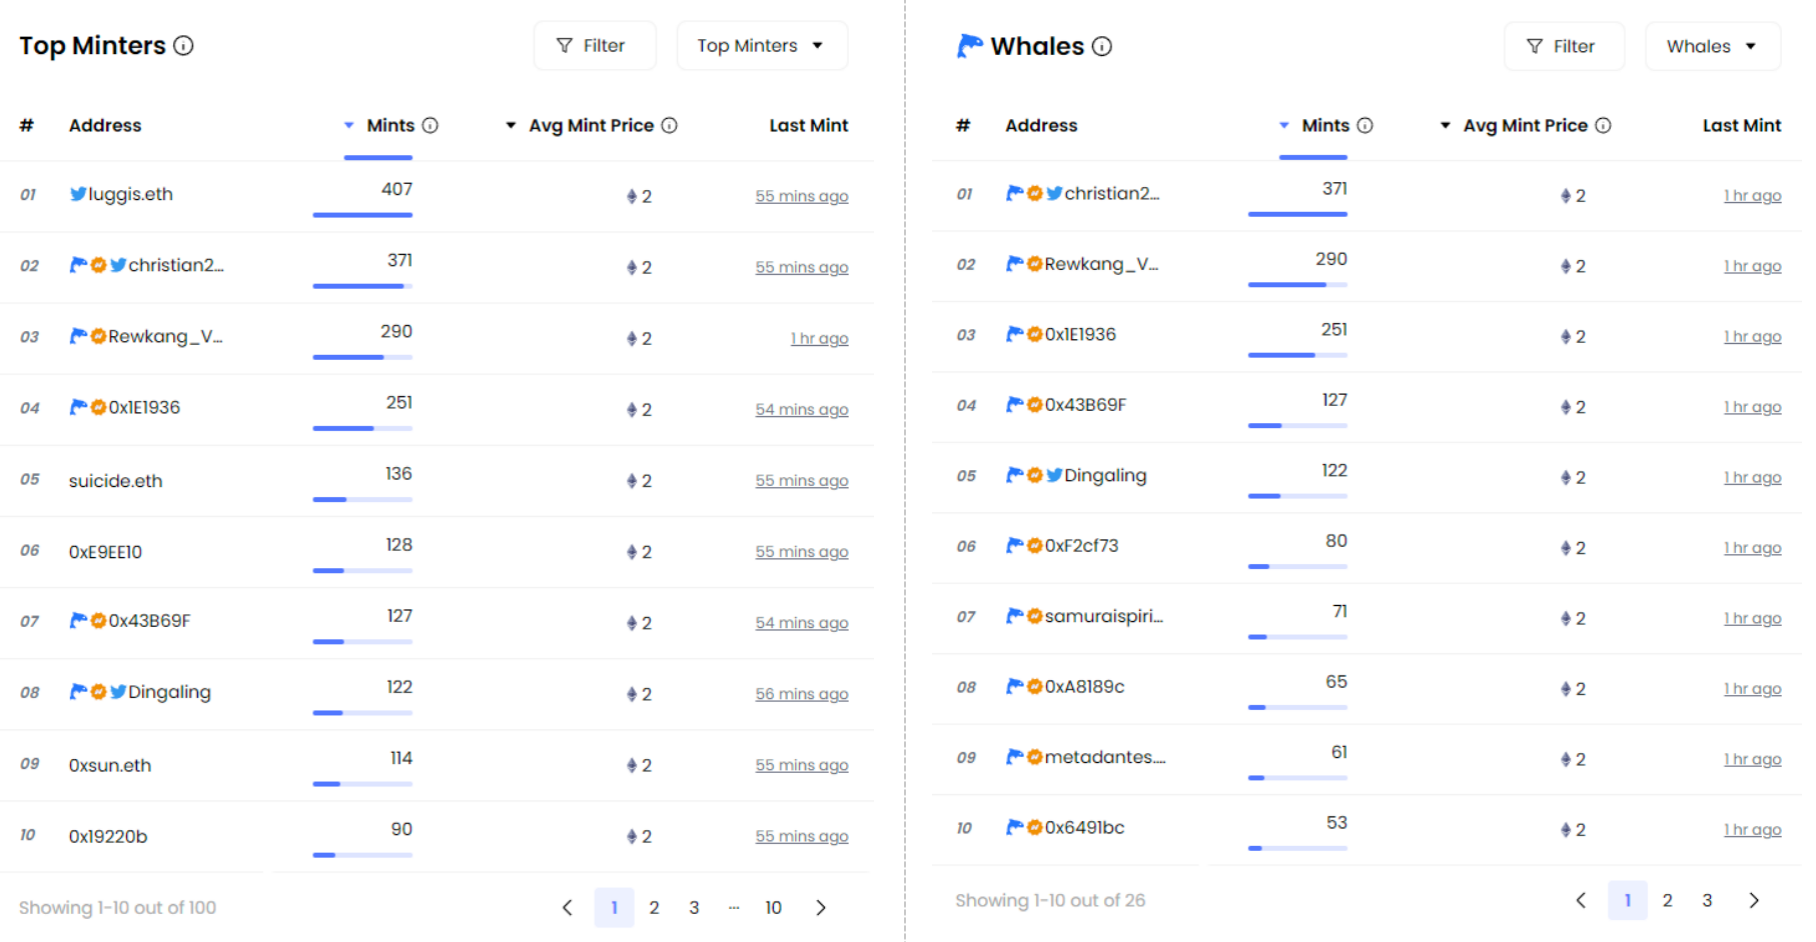Viewport: 1816px width, 942px height.
Task: Click whale icon beside samuraispiri address
Action: coord(1015,616)
